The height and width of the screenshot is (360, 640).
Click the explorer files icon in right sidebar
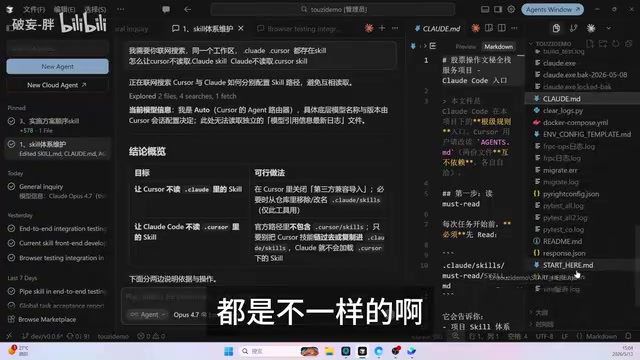(x=556, y=28)
